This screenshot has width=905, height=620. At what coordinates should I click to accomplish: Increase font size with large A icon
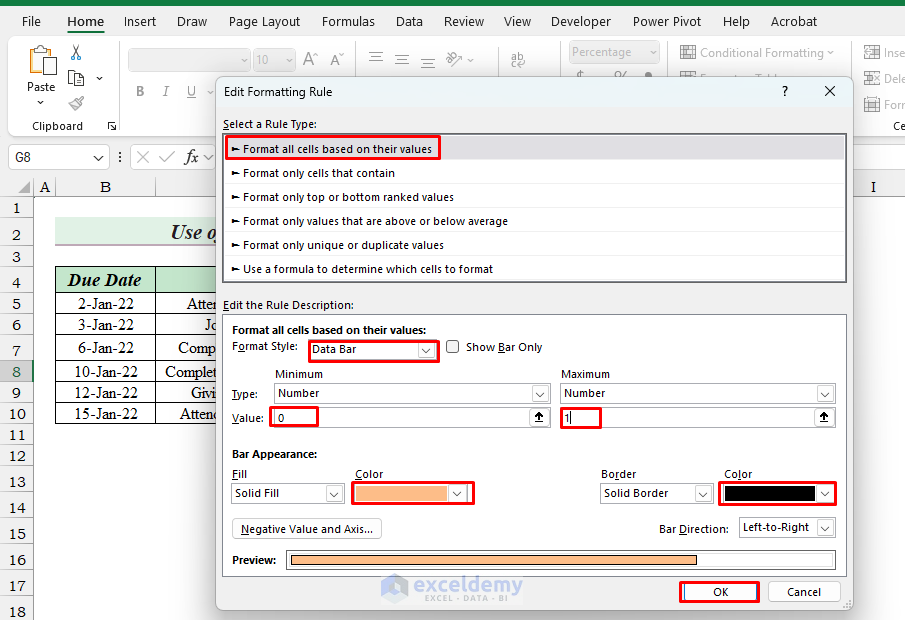pyautogui.click(x=310, y=59)
